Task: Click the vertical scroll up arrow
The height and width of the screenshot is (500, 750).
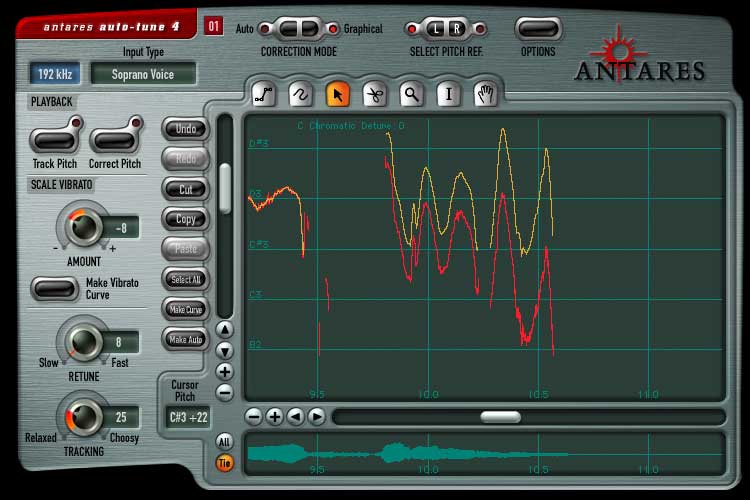Action: pyautogui.click(x=224, y=330)
